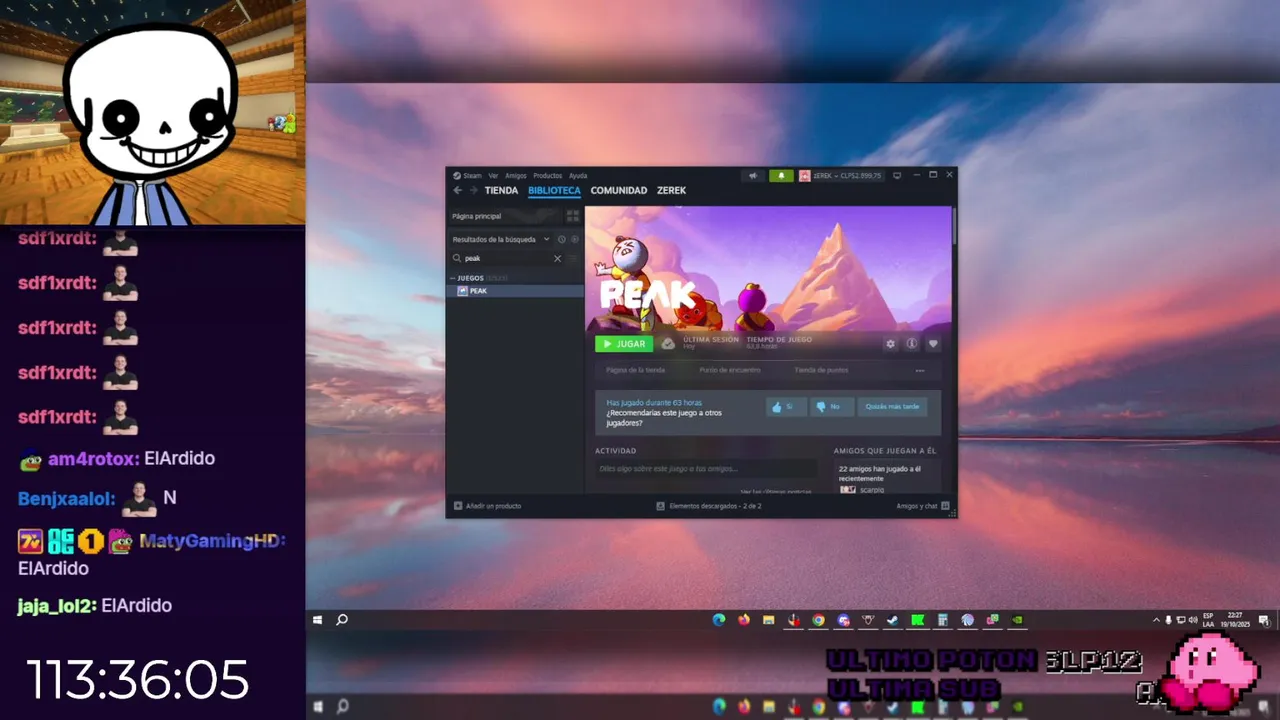
Task: Clear the peak search text
Action: pos(558,258)
